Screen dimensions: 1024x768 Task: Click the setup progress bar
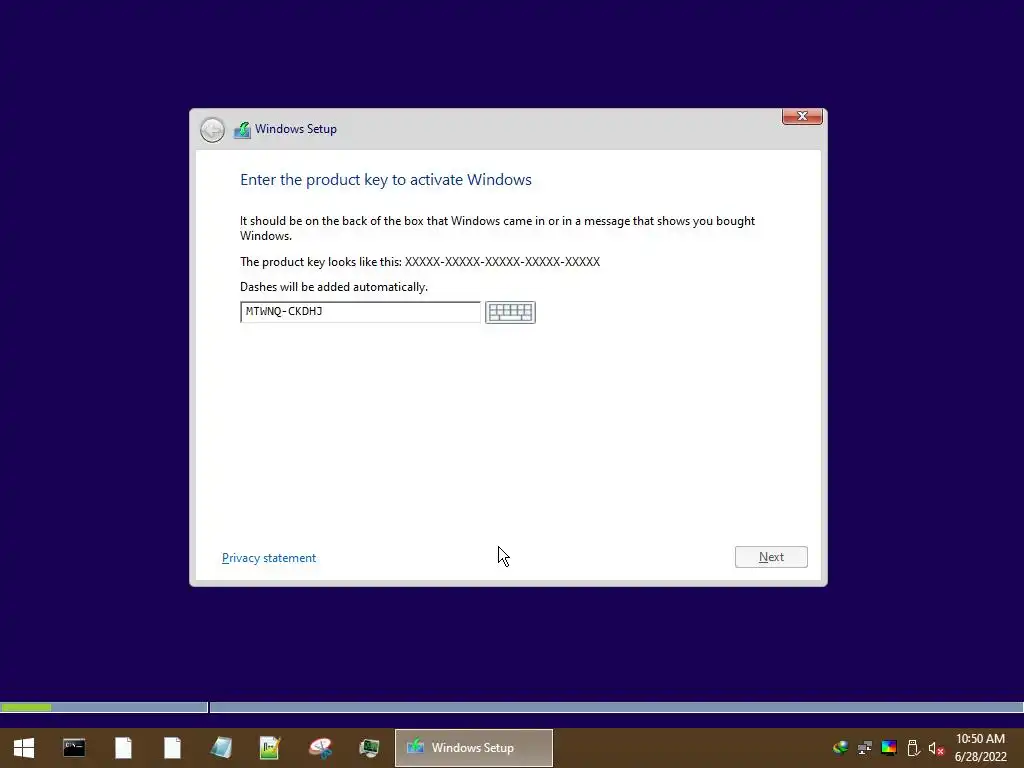coord(512,707)
